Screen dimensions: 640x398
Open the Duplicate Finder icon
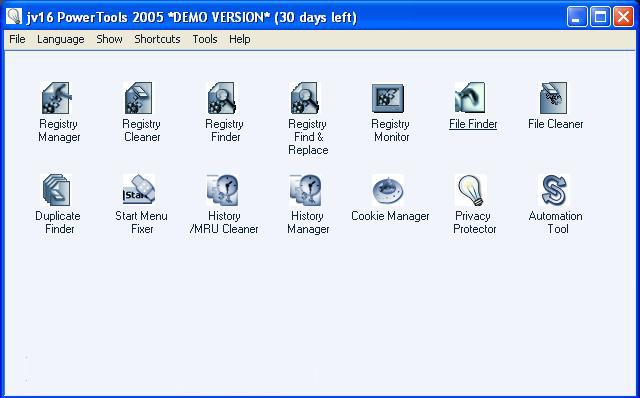[57, 190]
